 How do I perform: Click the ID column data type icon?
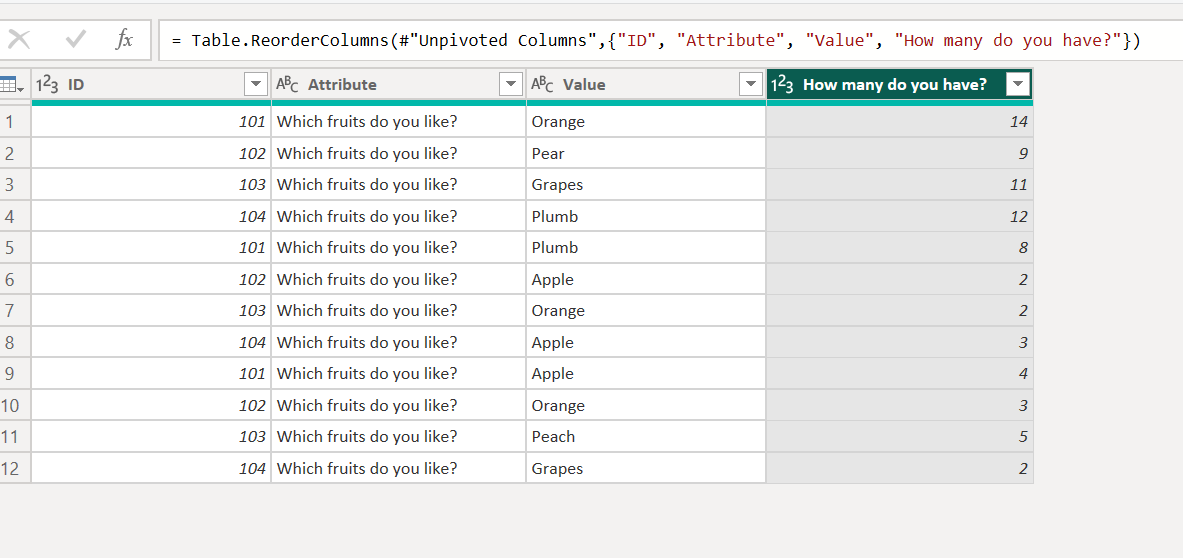point(48,85)
